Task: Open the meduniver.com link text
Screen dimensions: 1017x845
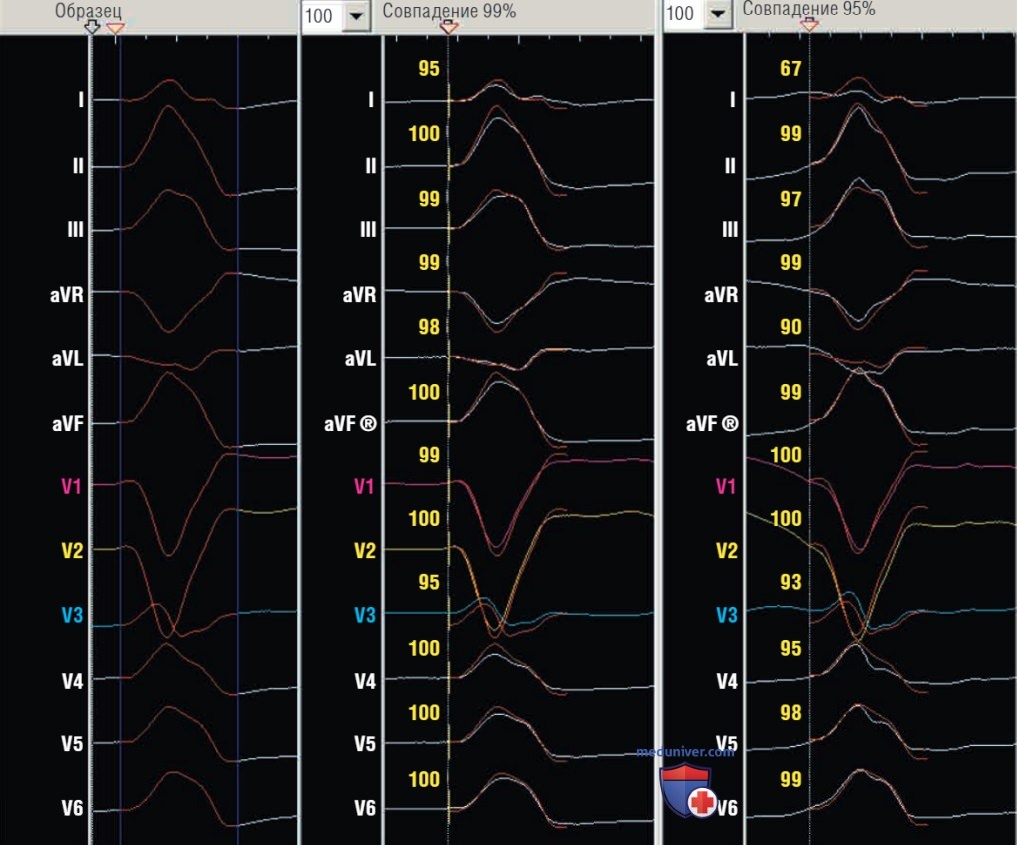Action: [x=685, y=752]
